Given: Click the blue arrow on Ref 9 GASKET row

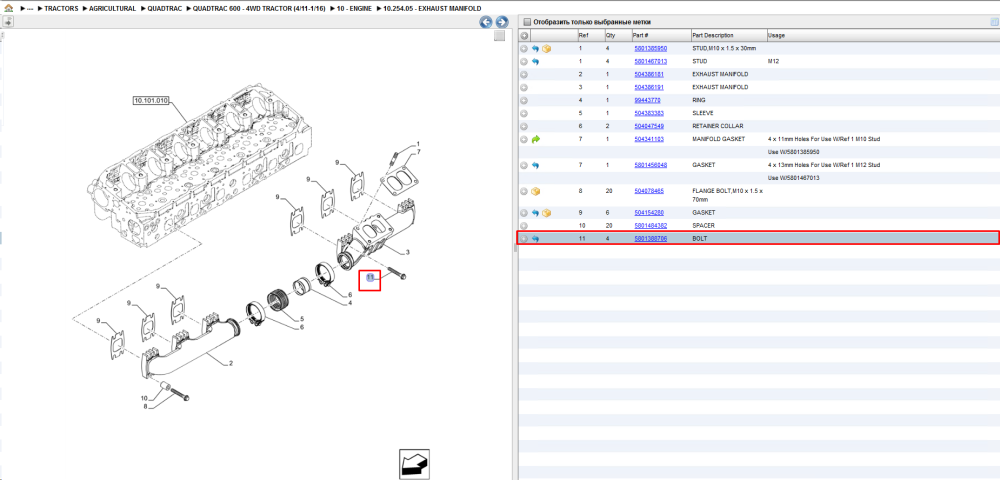Looking at the screenshot, I should coord(535,213).
